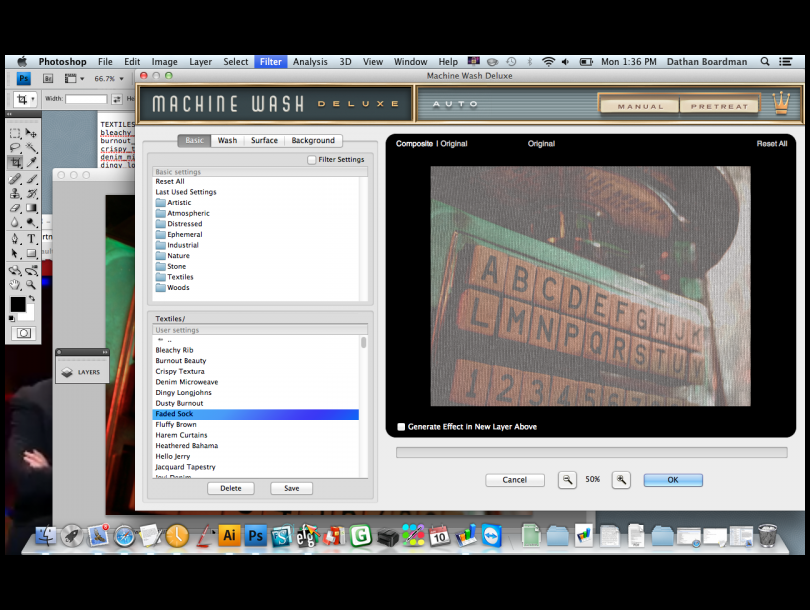
Task: Switch to the Wash tab
Action: click(227, 140)
